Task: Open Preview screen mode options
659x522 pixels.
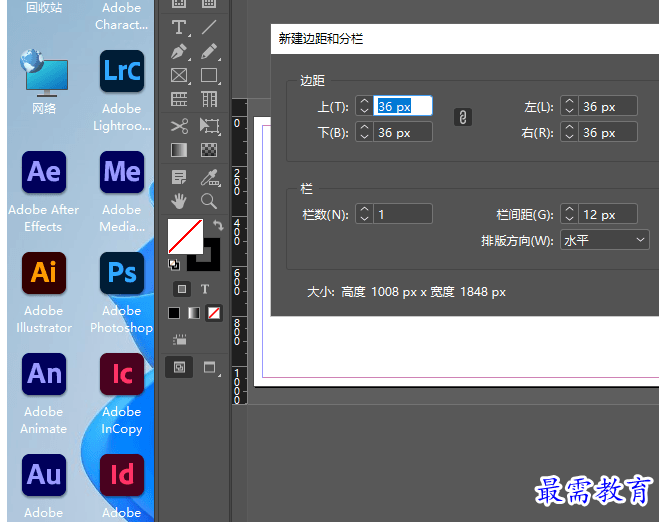Action: point(210,367)
